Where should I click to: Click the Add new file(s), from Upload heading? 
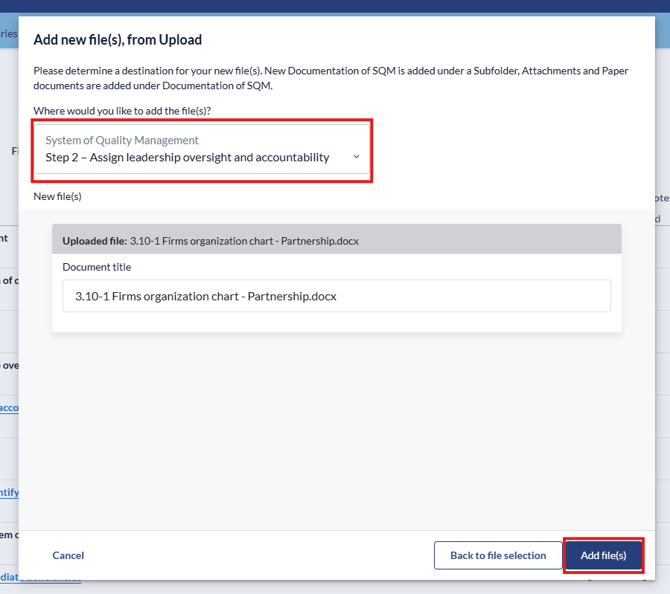118,40
